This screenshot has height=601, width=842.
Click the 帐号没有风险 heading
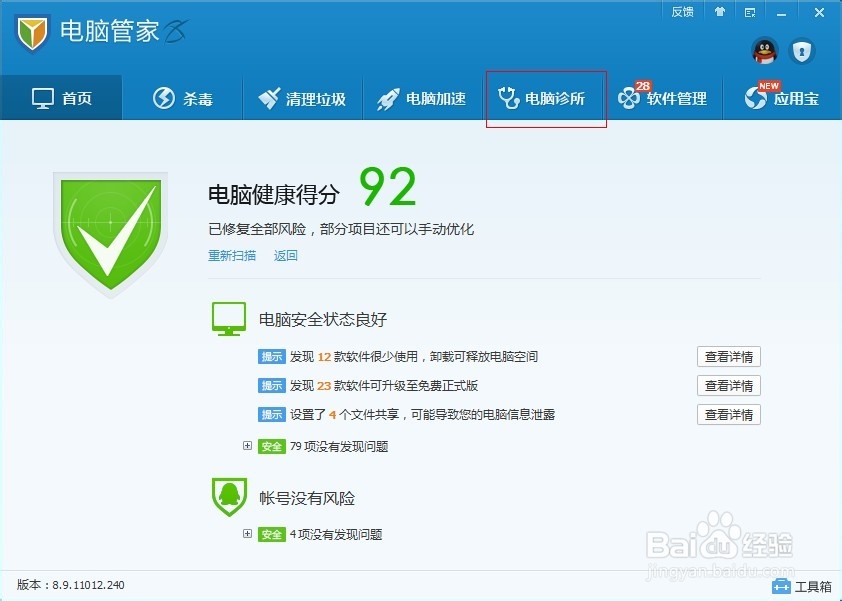(307, 498)
